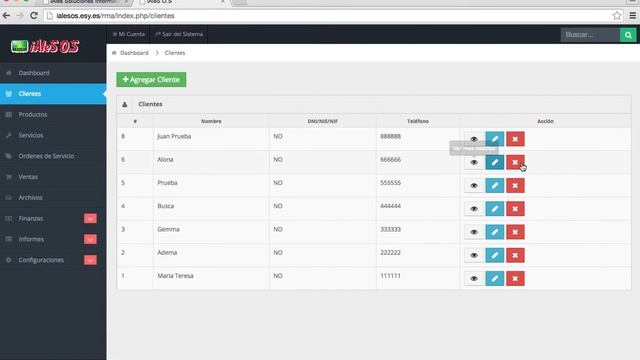
Task: Edit client Adema
Action: pos(495,256)
